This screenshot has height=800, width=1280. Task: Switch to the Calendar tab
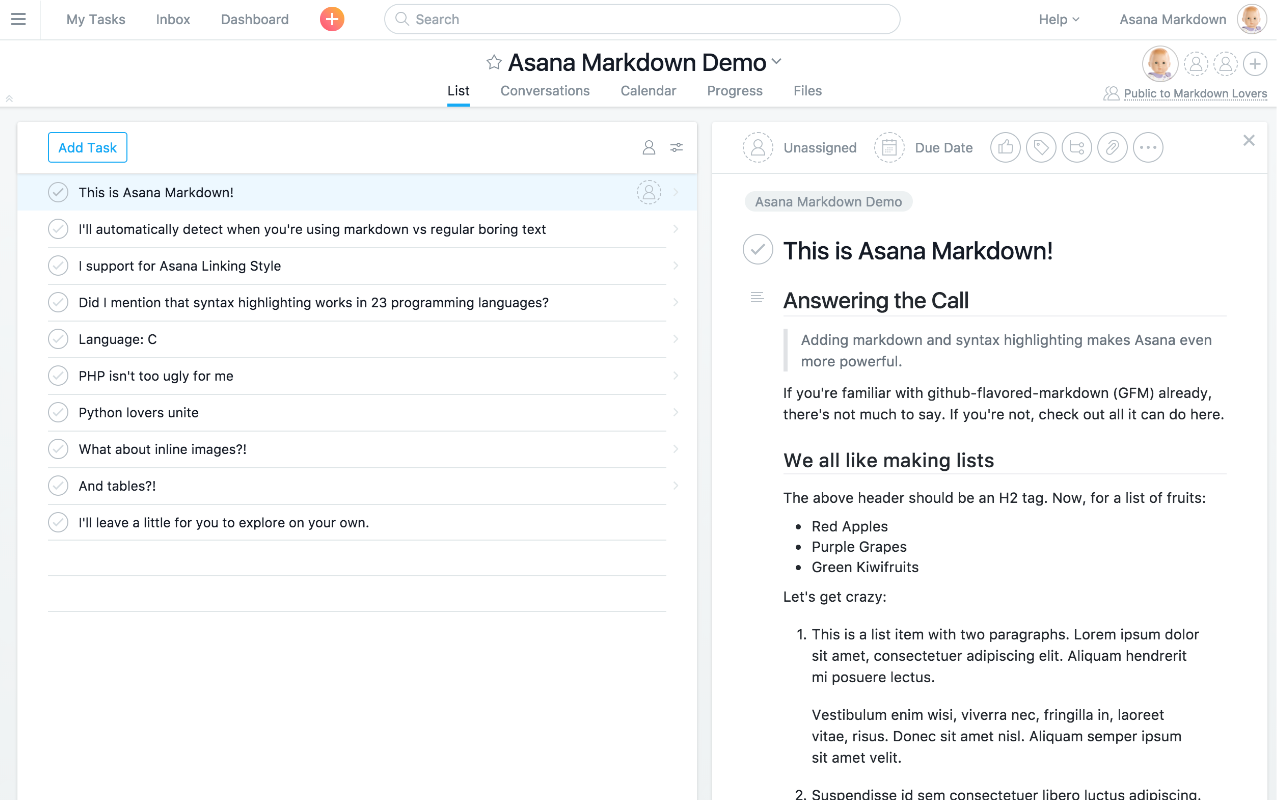click(647, 91)
